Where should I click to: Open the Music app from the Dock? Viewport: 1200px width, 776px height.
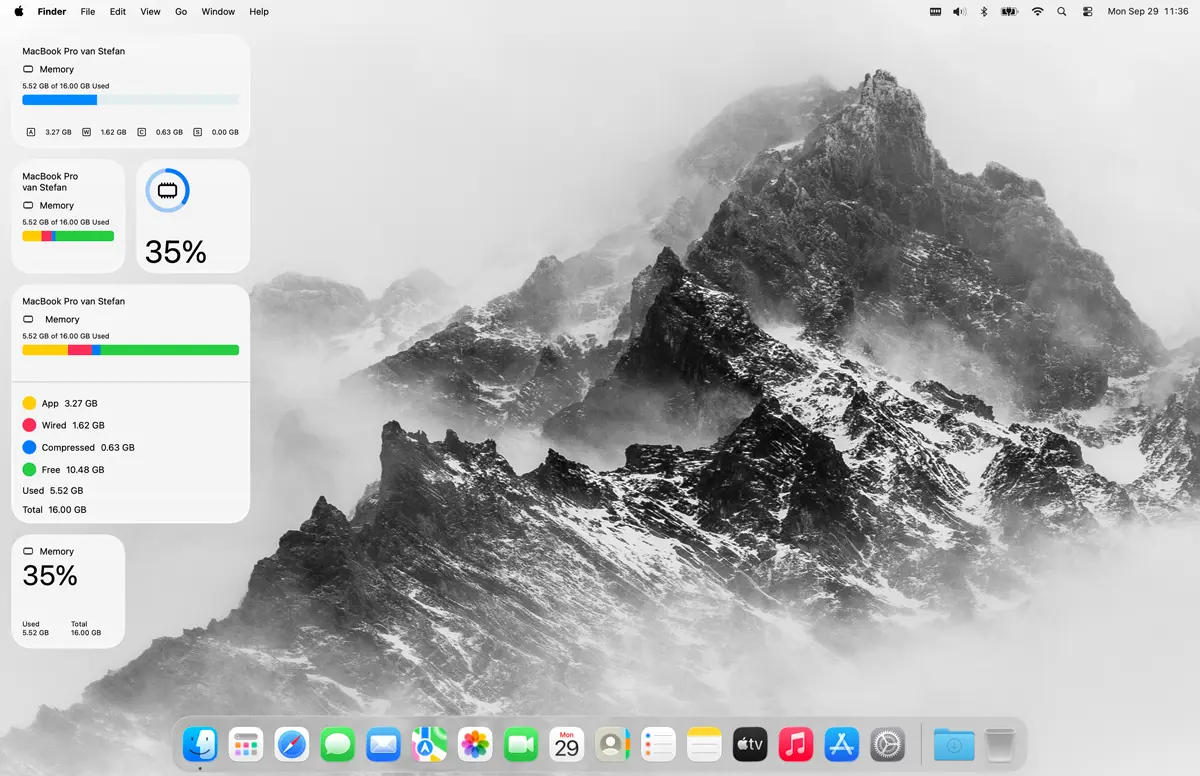[x=795, y=744]
